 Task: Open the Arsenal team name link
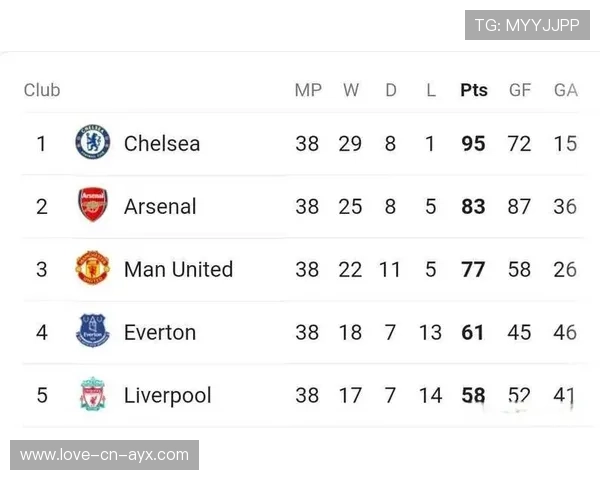coord(160,206)
